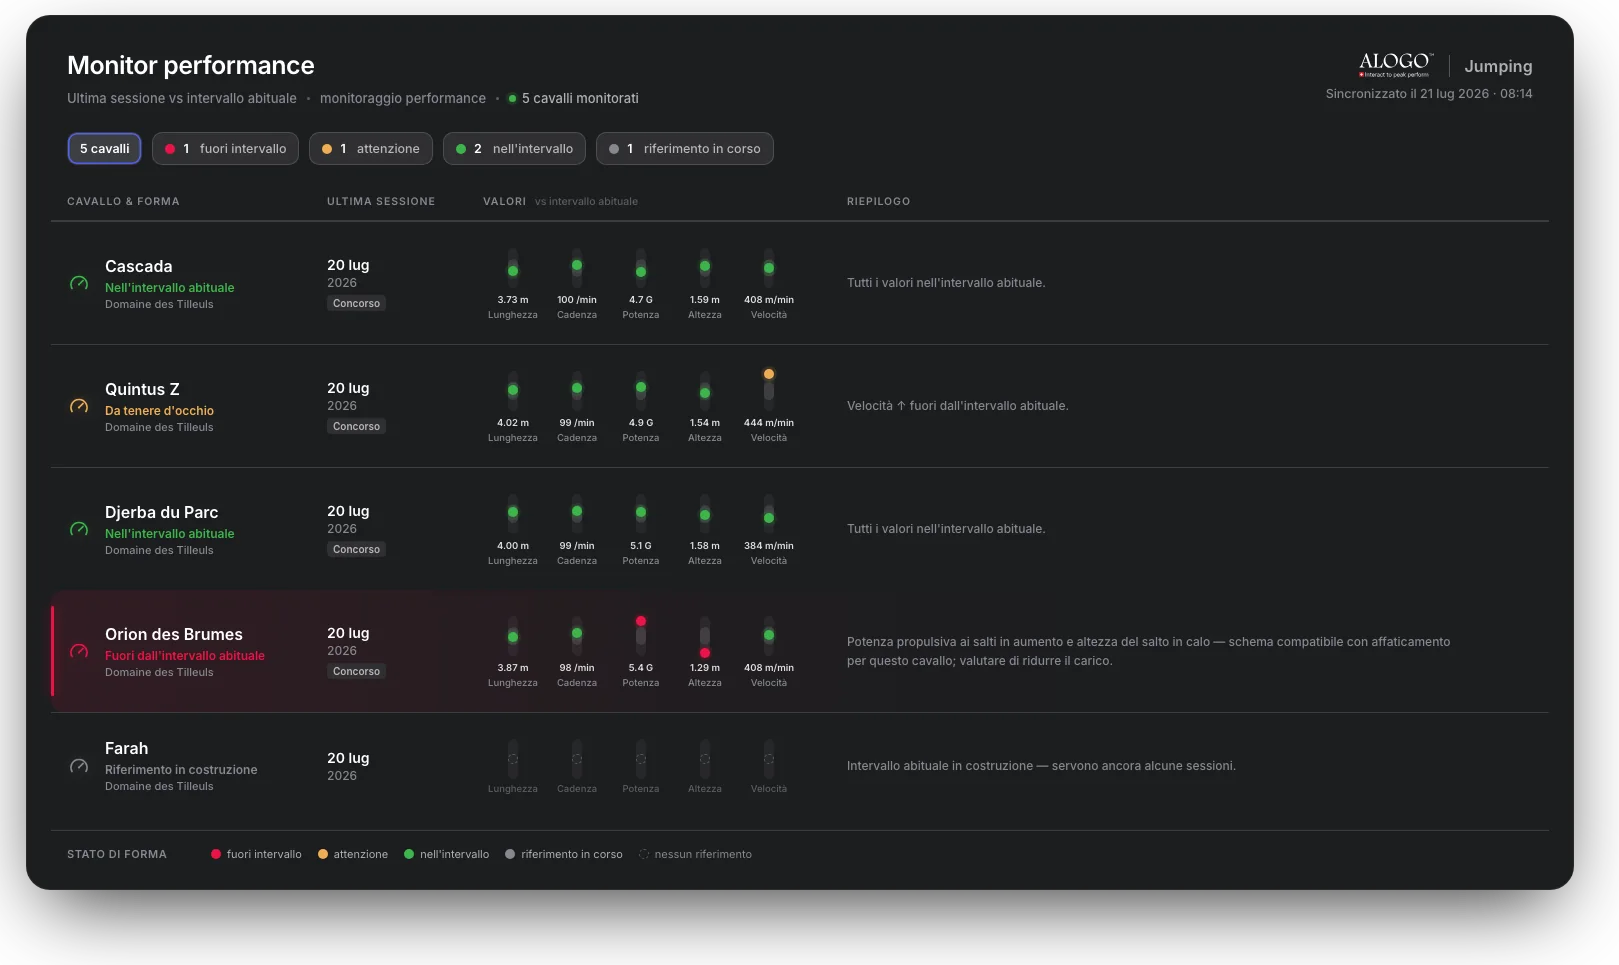
Task: Click legend entry 'fuori intervallo'
Action: coord(256,854)
